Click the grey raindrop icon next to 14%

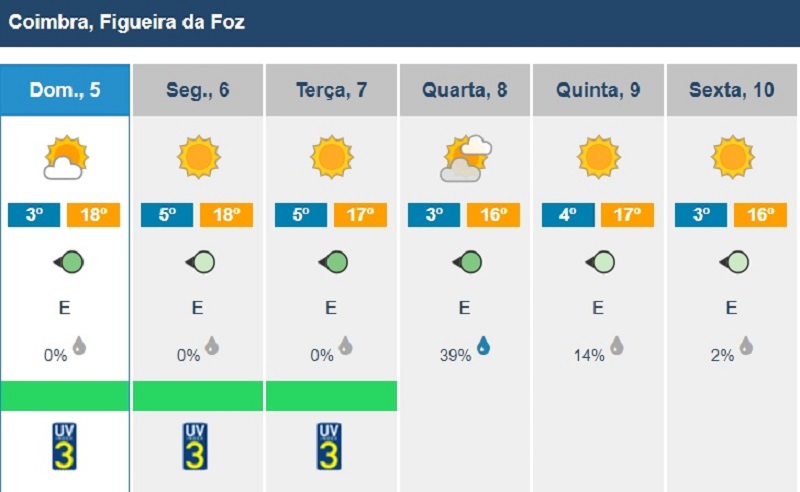pyautogui.click(x=617, y=346)
